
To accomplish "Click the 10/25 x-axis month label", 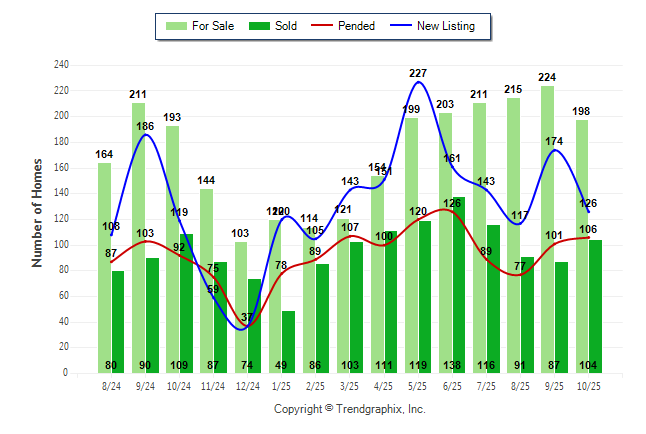I will point(589,385).
